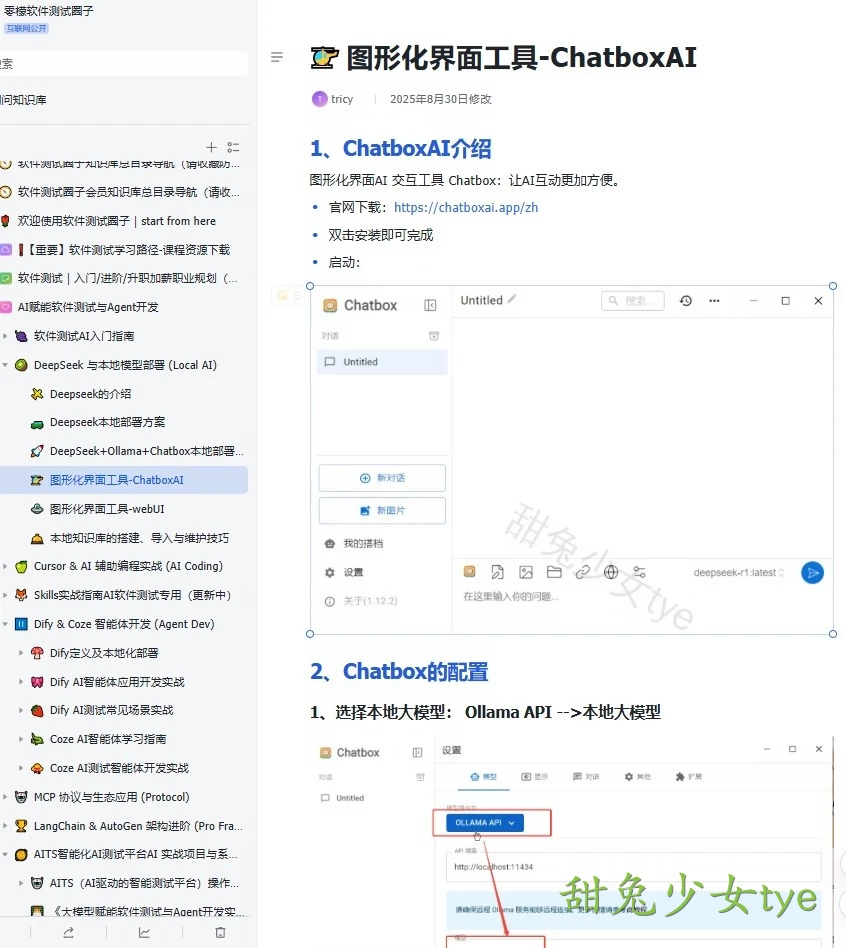The height and width of the screenshot is (948, 846).
Task: Toggle the document outline icon beside title
Action: [x=277, y=57]
